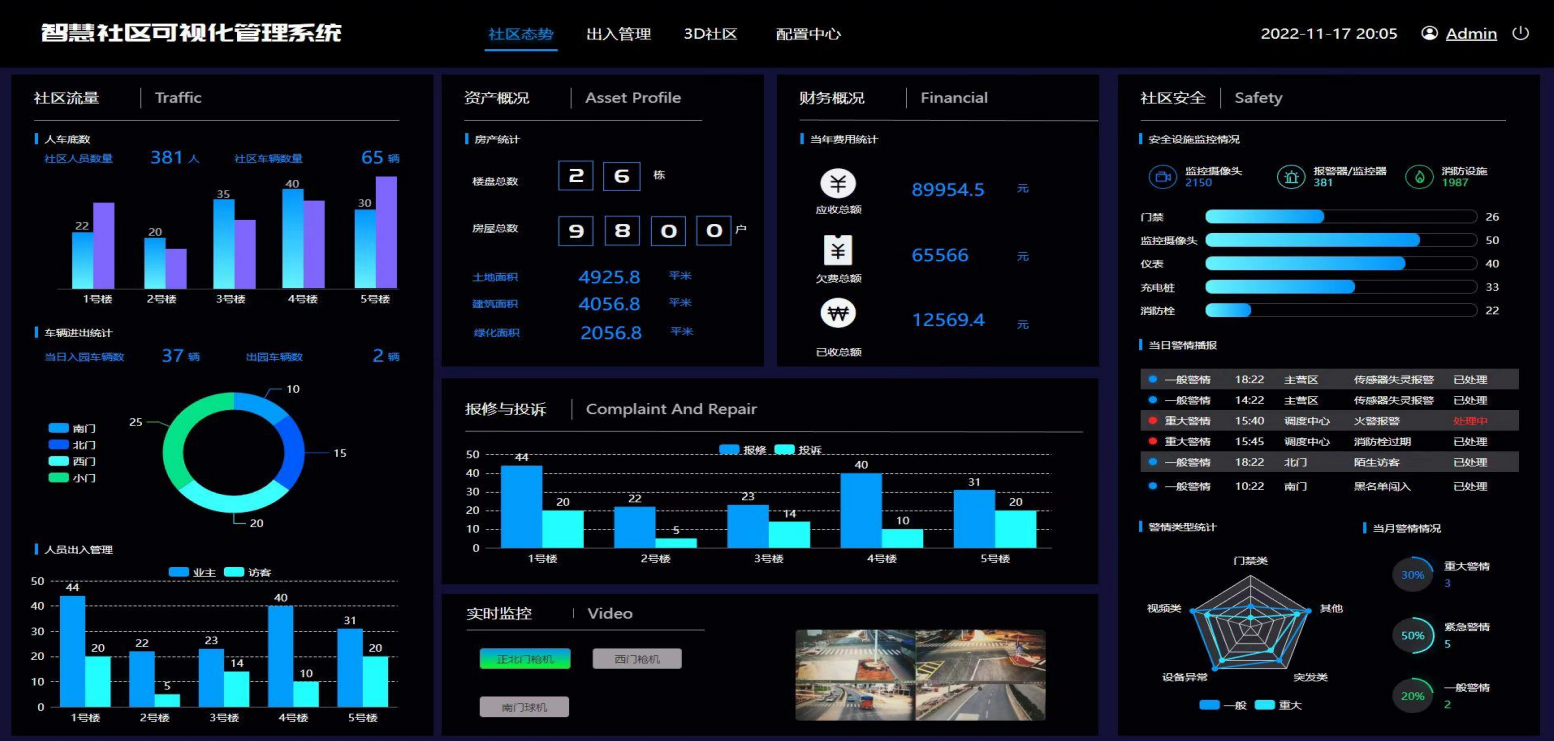
Task: Click the 89954.5 receivable amount
Action: pos(948,190)
